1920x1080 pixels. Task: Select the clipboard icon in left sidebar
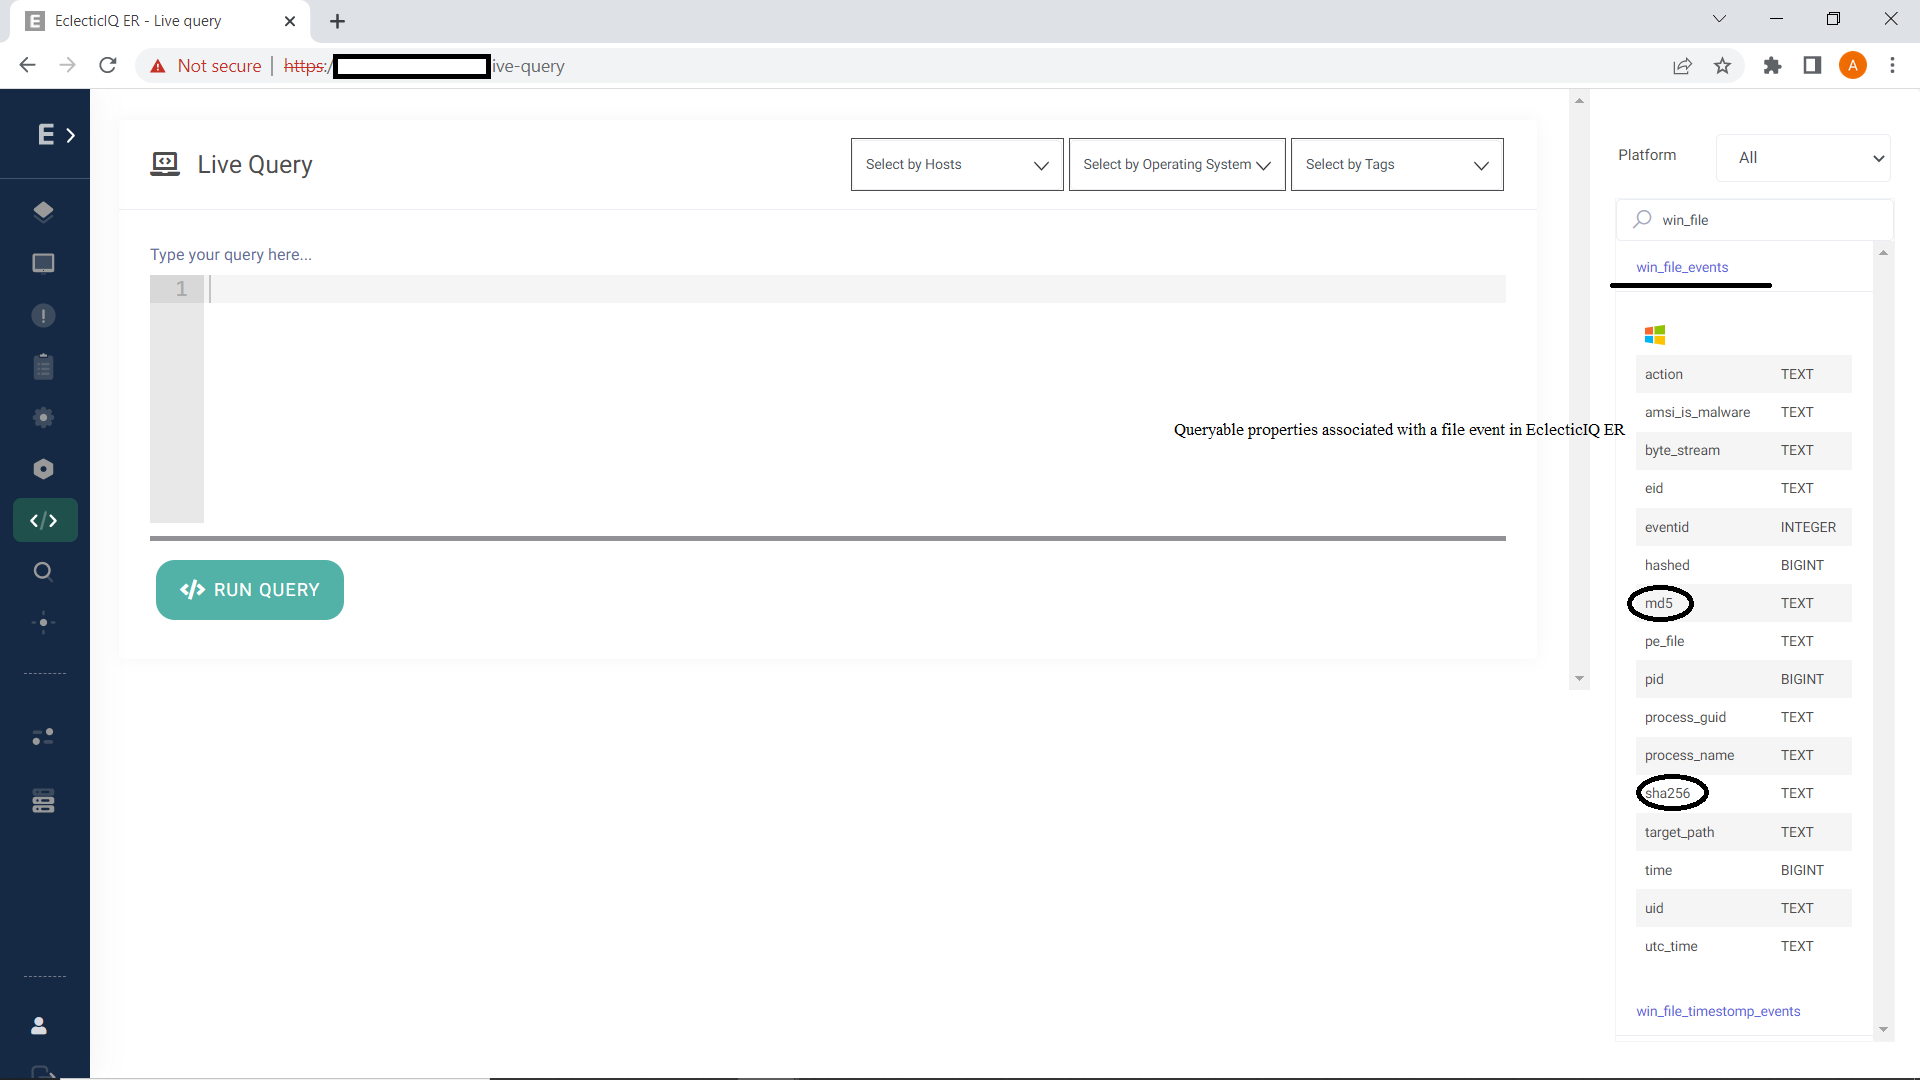(x=44, y=366)
